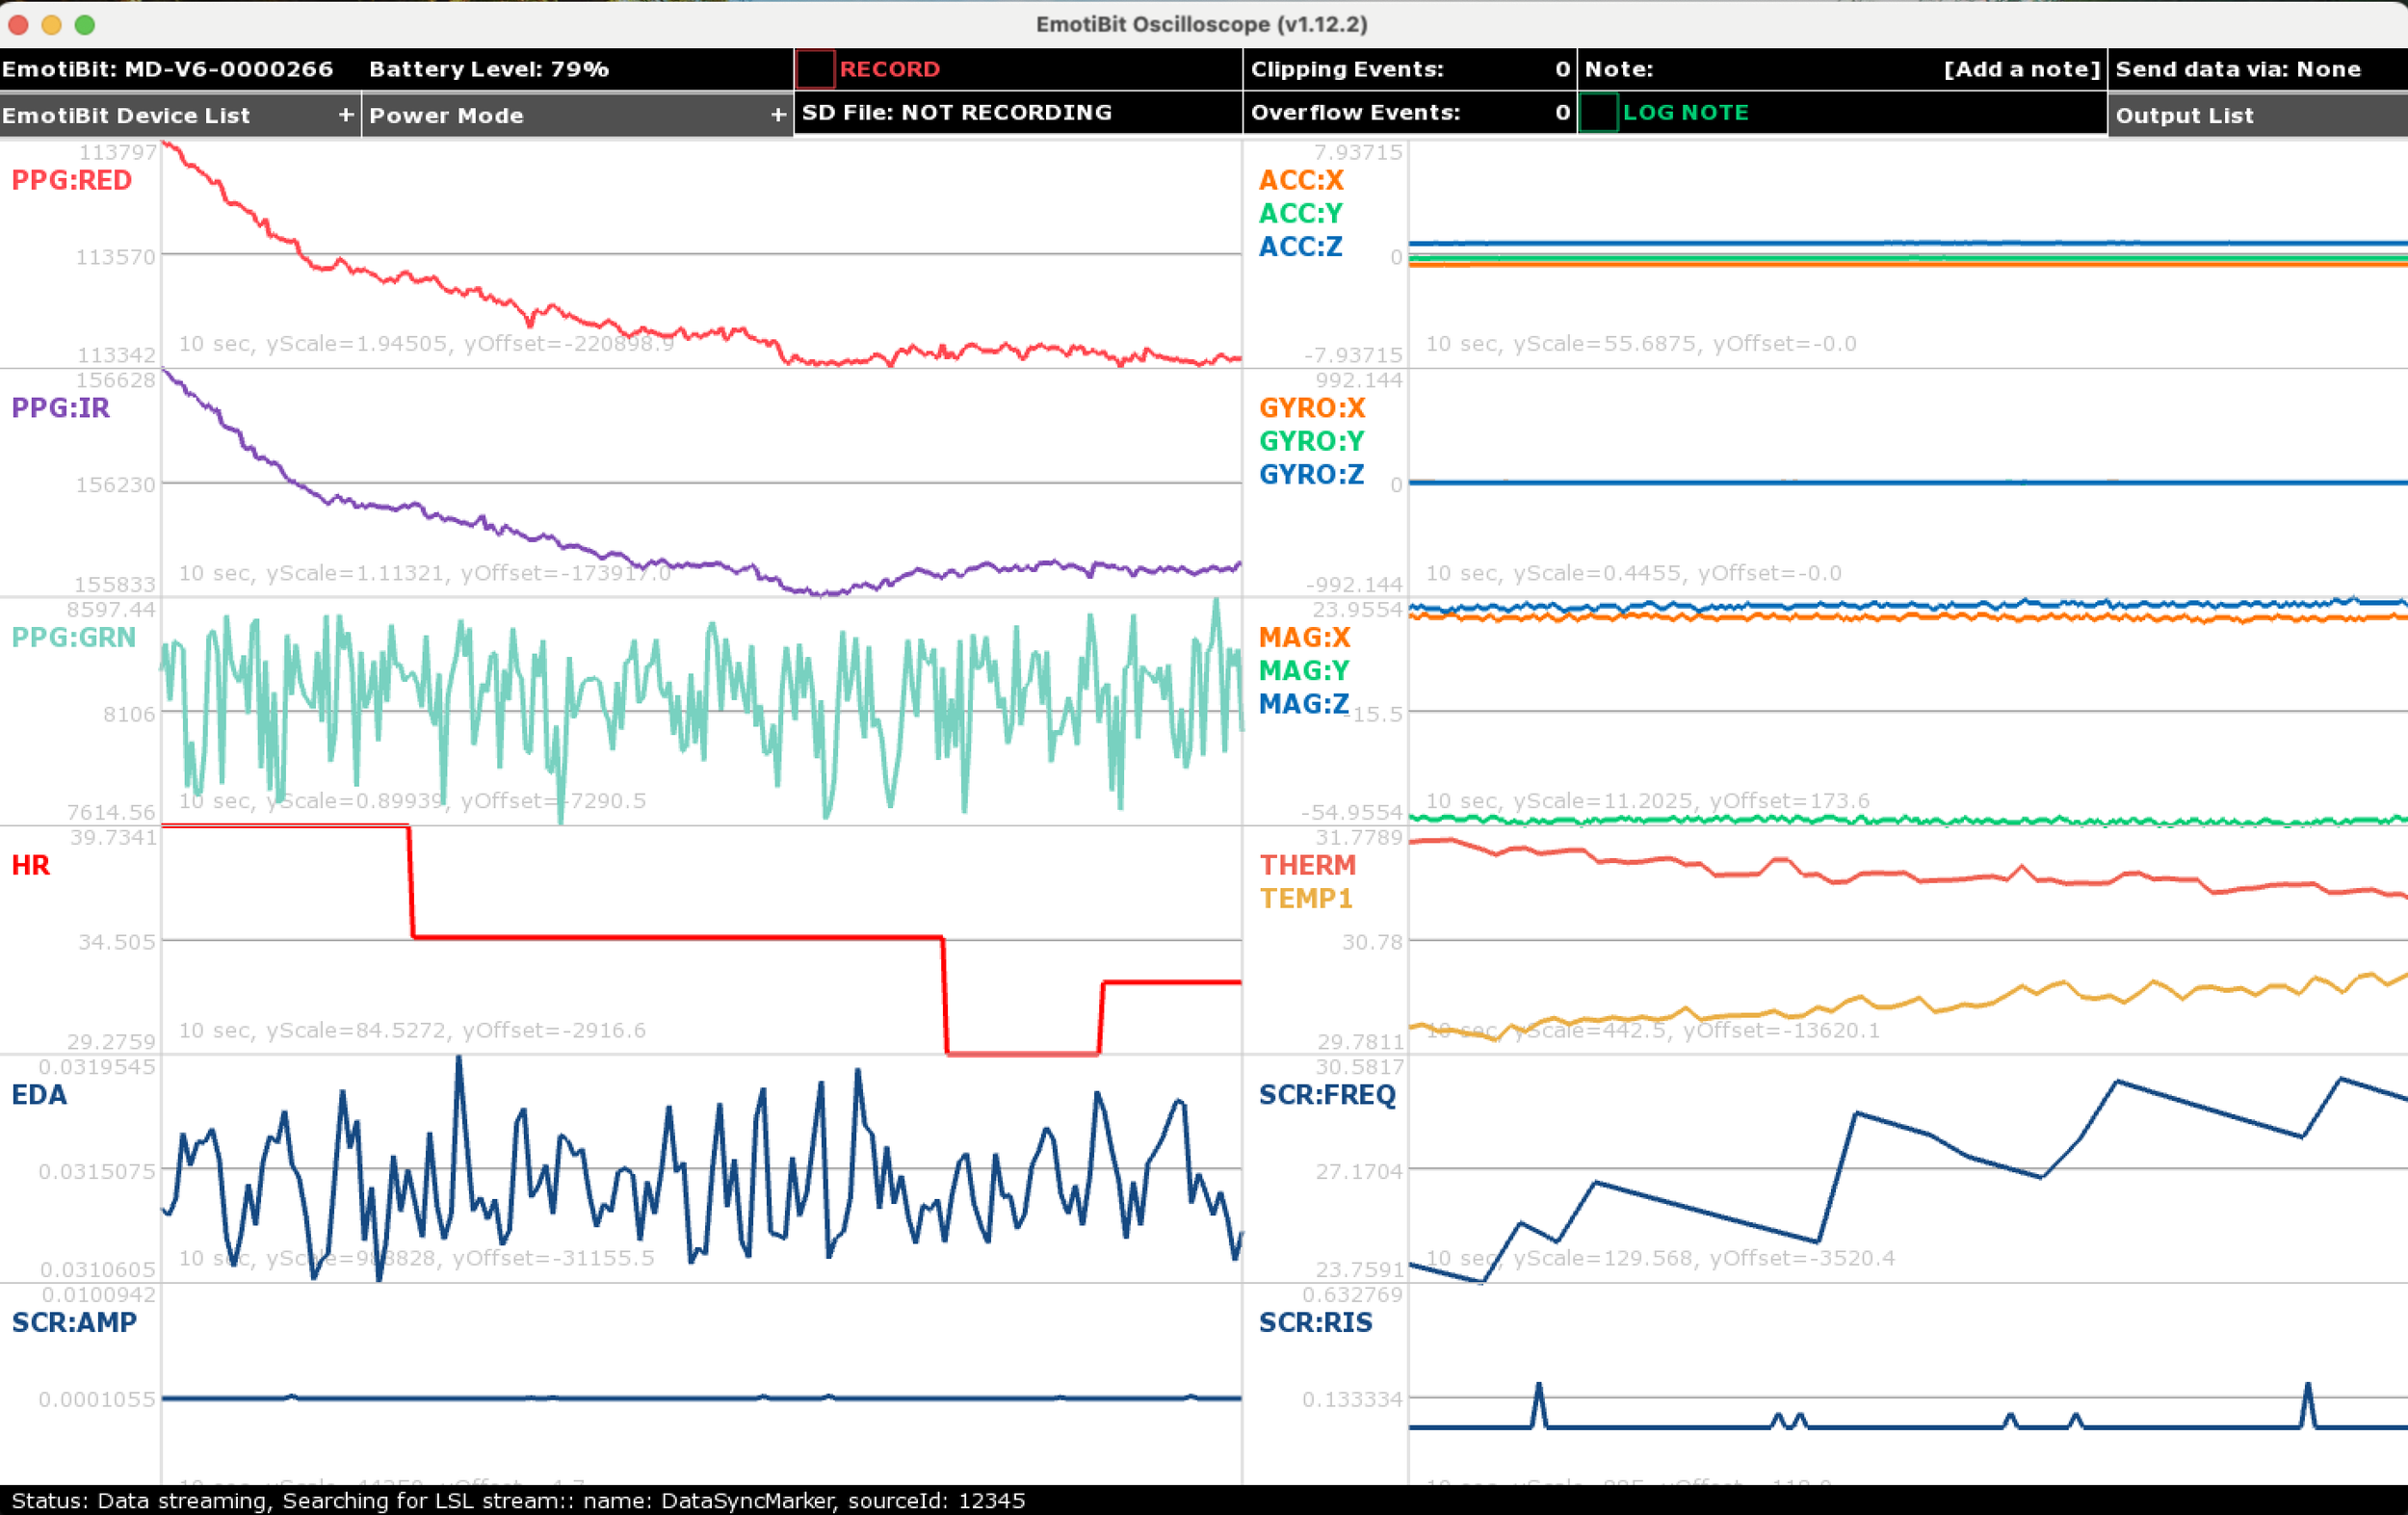The width and height of the screenshot is (2408, 1515).
Task: Click the [Add a note] field
Action: coord(2020,69)
